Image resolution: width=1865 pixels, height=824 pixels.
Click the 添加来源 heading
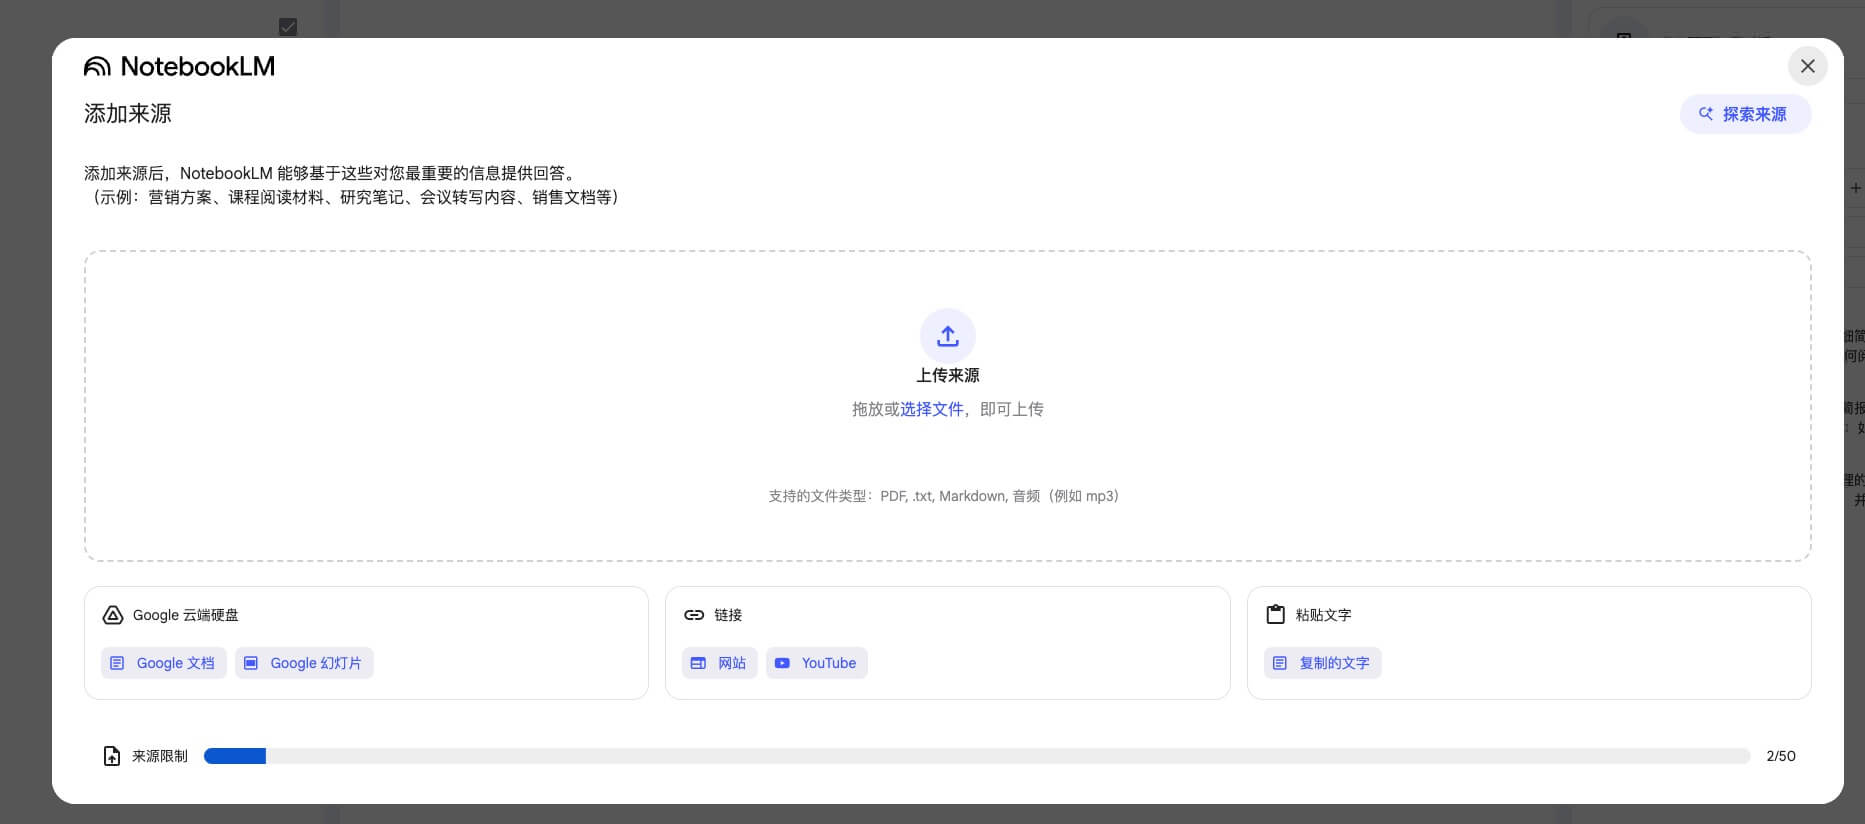128,114
